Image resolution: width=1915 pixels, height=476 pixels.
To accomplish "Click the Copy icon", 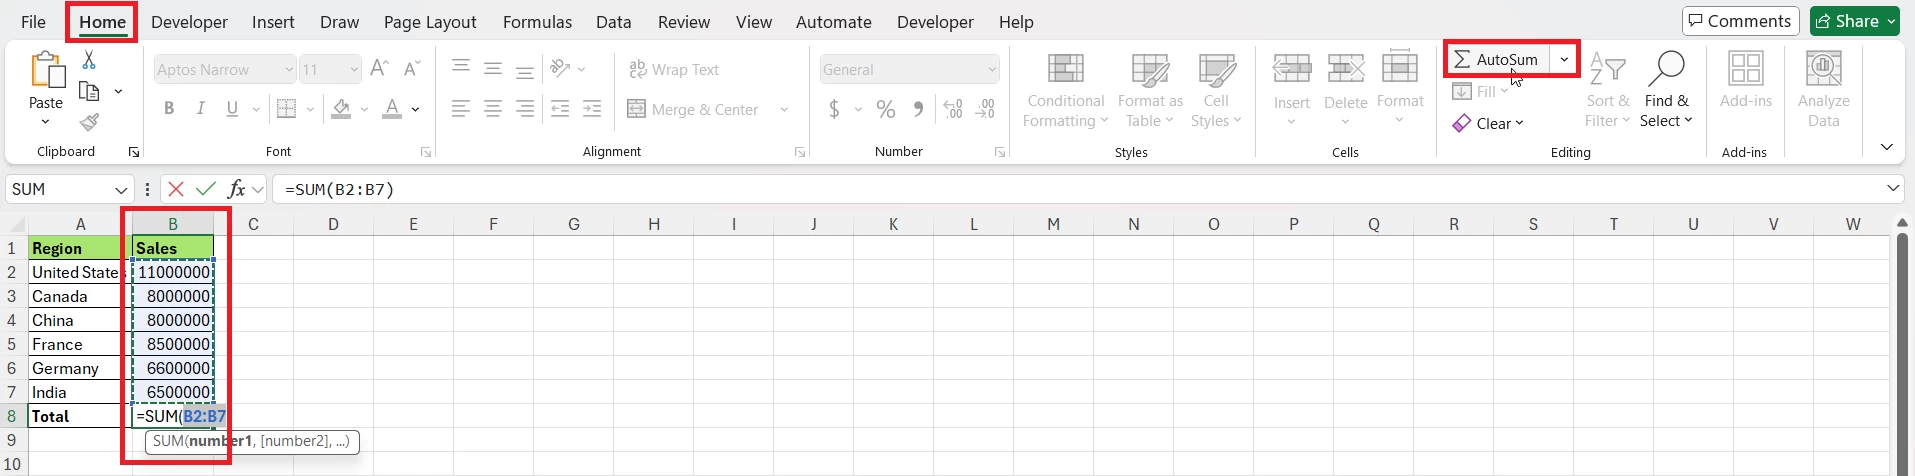I will (x=89, y=91).
